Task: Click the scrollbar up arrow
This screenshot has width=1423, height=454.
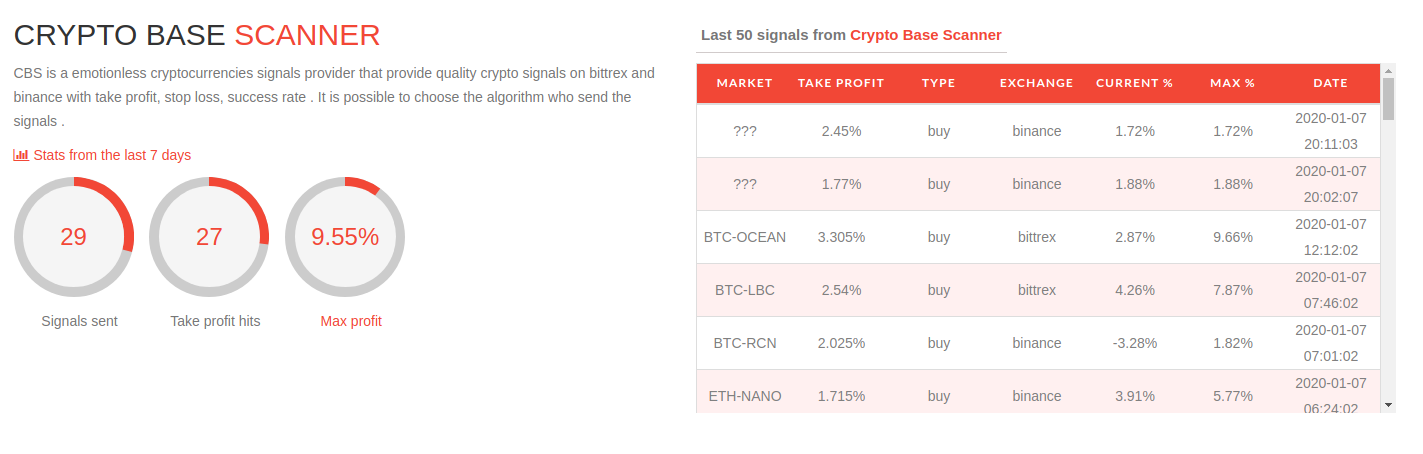Action: 1388,70
